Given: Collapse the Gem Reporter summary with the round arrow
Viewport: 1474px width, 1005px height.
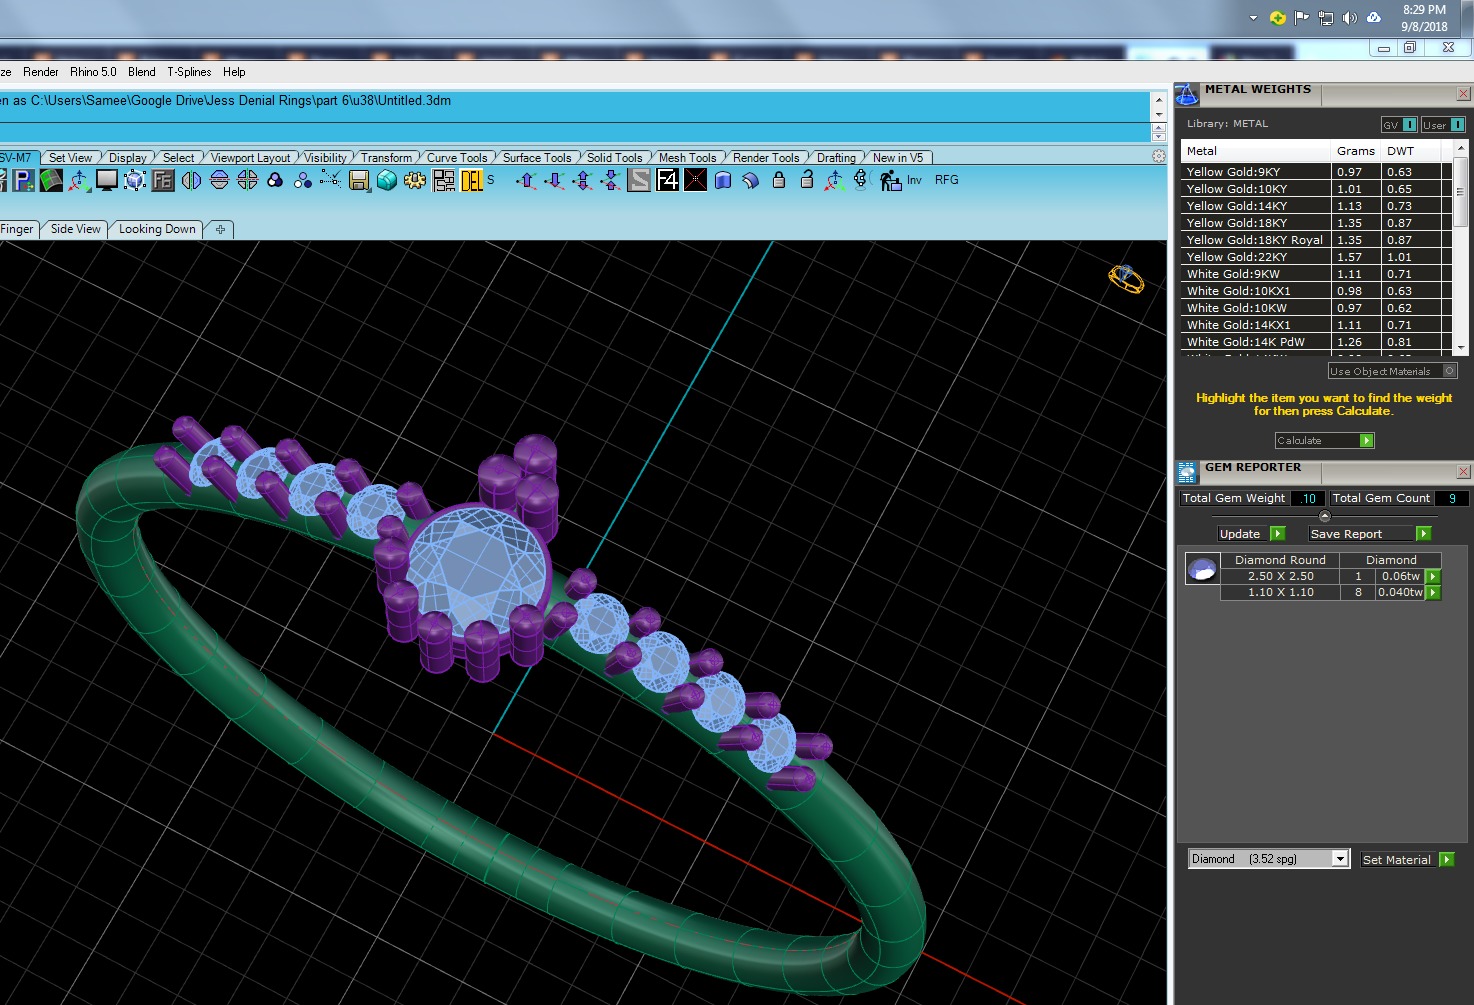Looking at the screenshot, I should tap(1325, 516).
